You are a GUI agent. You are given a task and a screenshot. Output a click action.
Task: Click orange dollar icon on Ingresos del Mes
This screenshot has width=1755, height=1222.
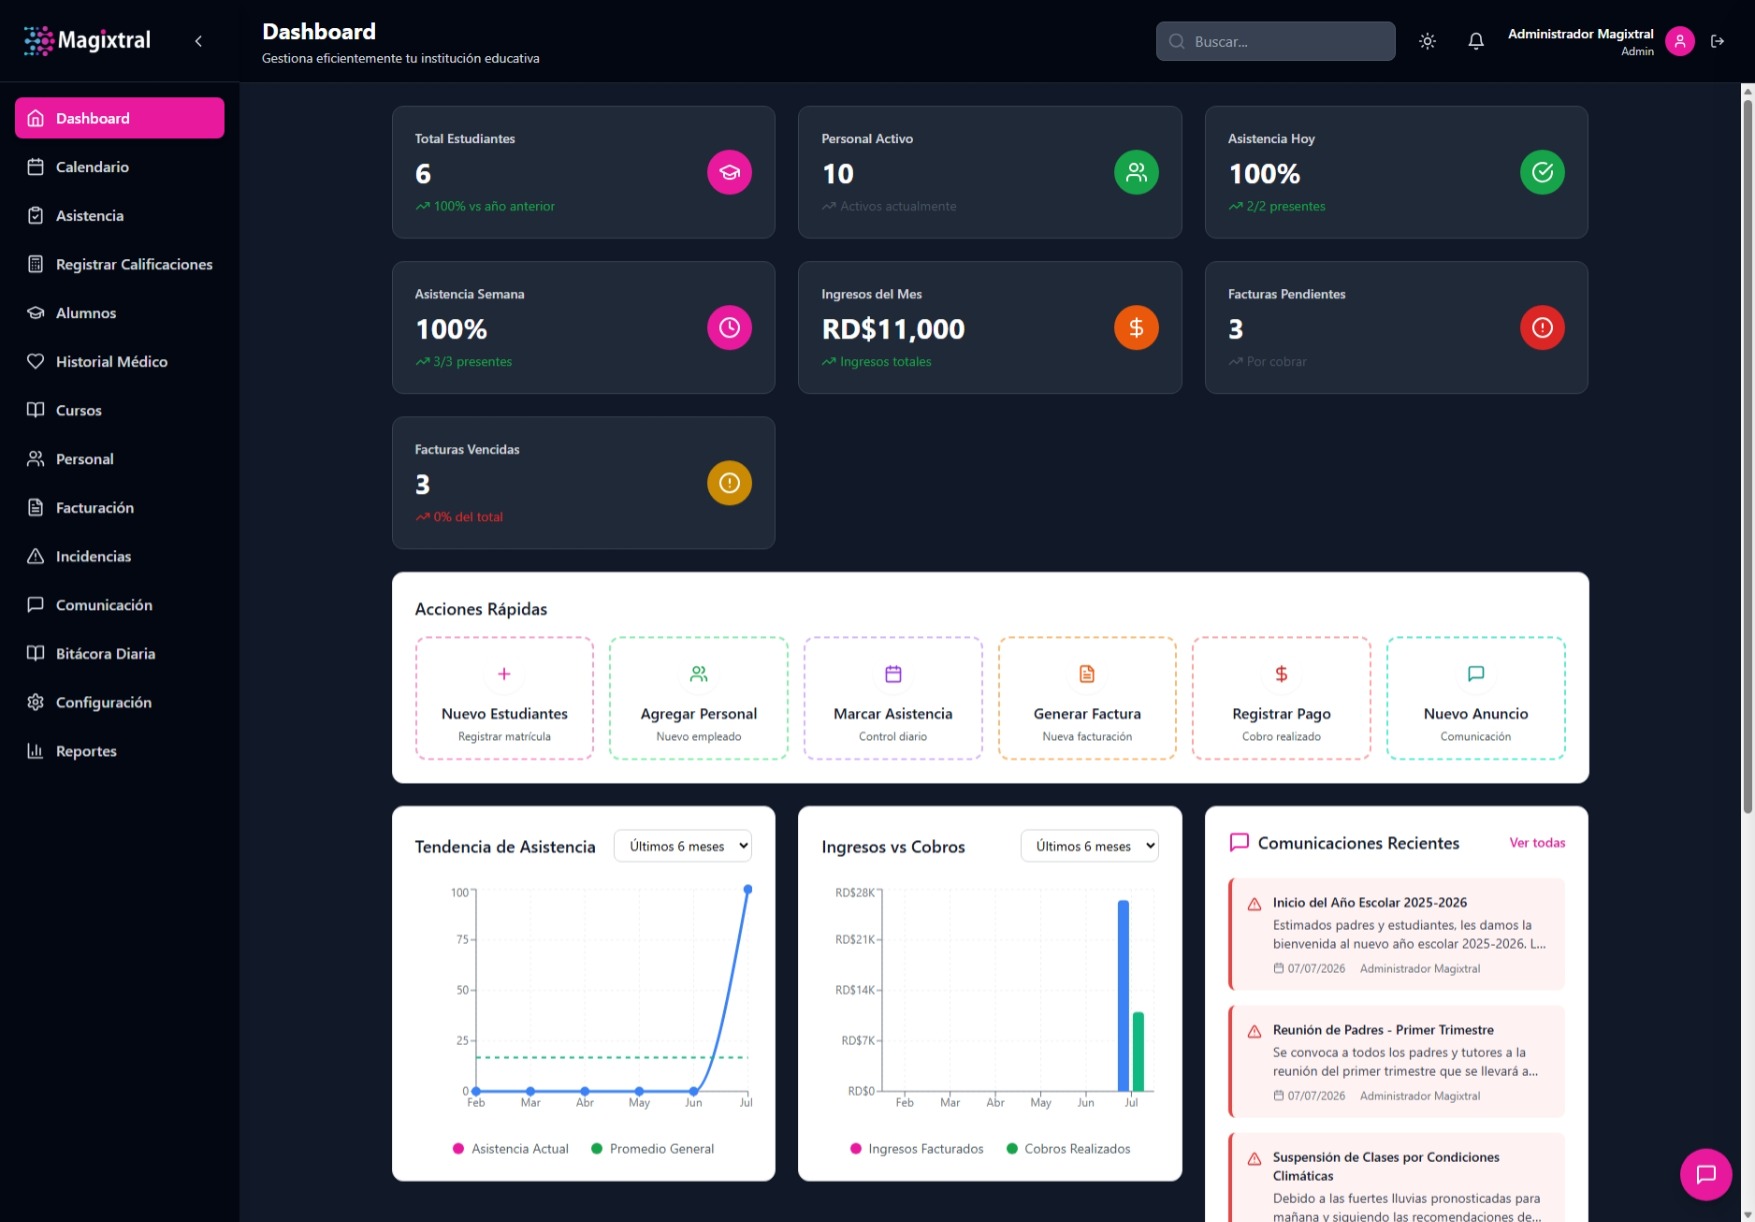[x=1136, y=327]
